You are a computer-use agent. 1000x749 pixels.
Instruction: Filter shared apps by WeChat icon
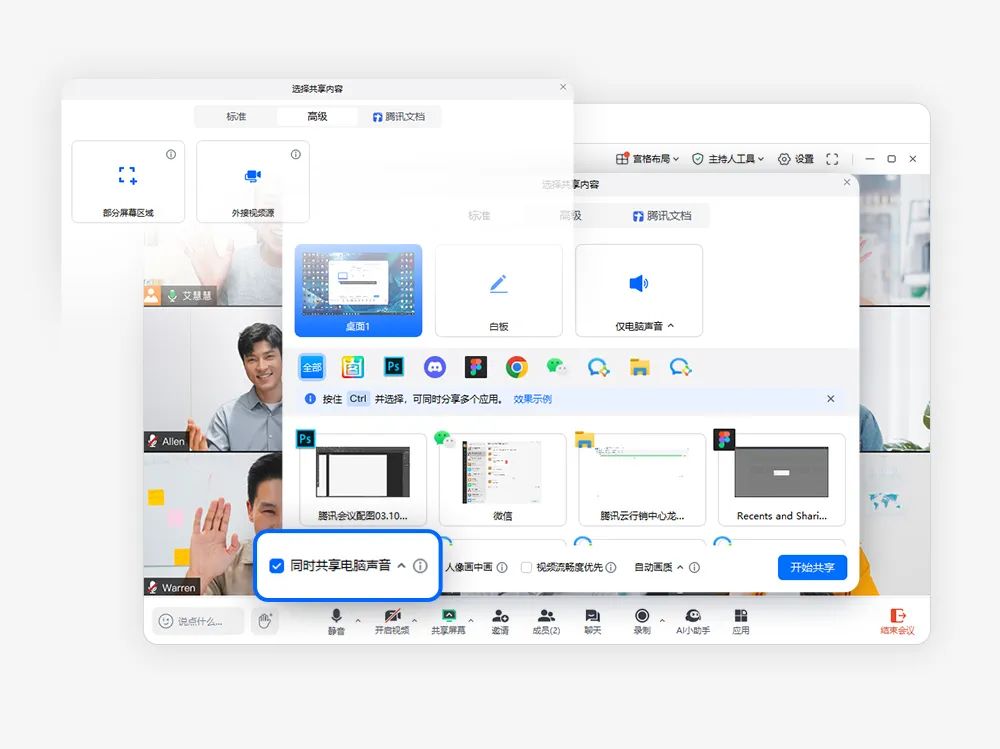pos(557,367)
